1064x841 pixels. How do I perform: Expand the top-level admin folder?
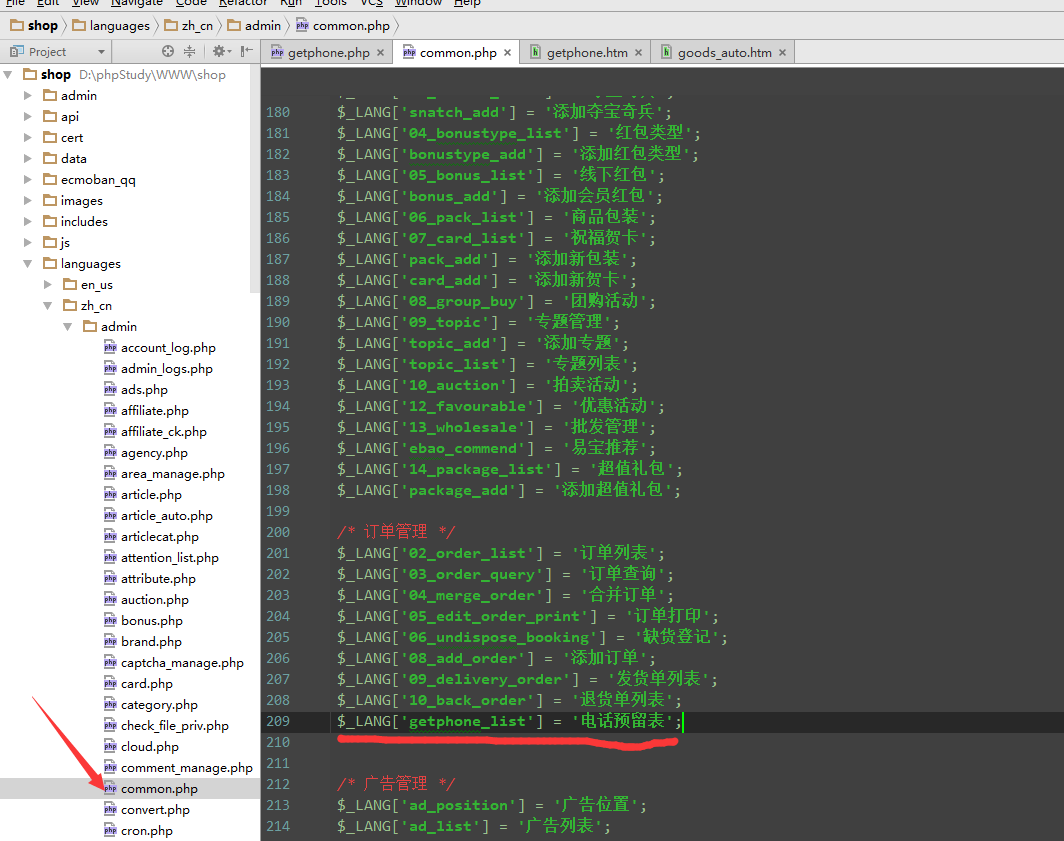(x=28, y=96)
